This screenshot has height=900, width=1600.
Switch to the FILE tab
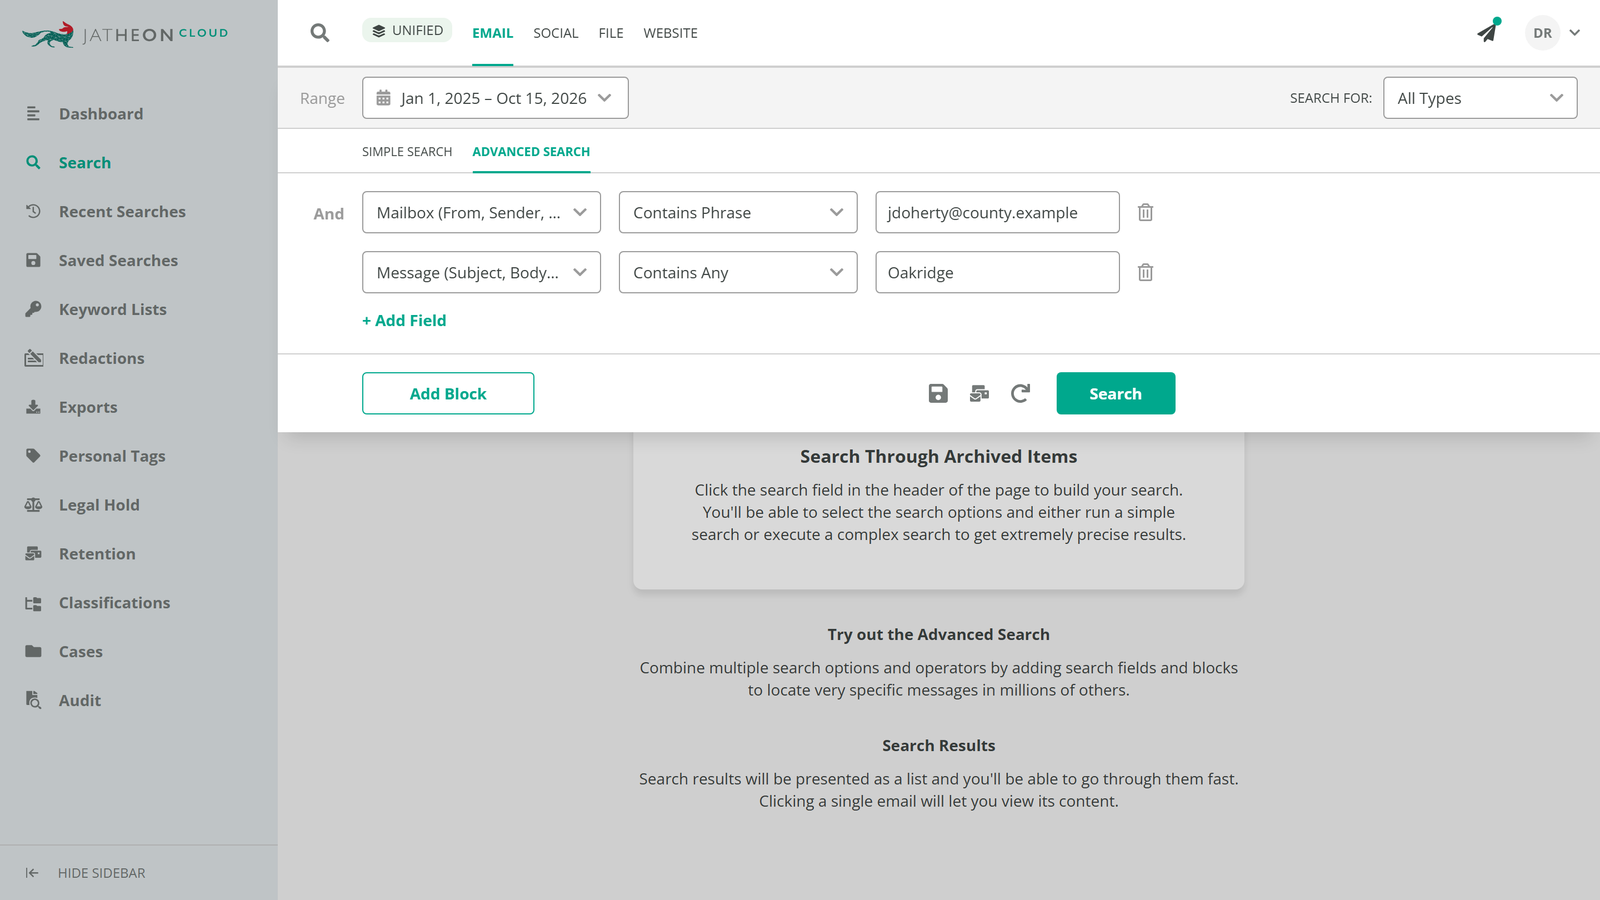pos(611,33)
